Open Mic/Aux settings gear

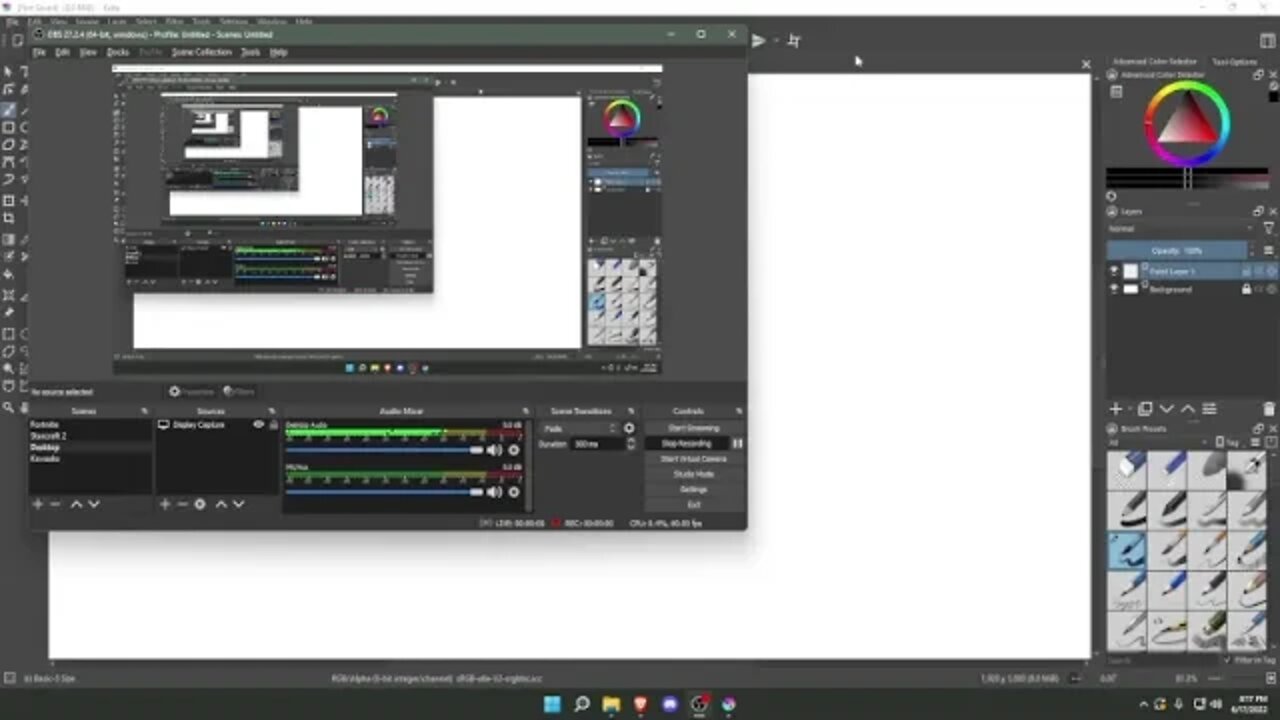514,492
